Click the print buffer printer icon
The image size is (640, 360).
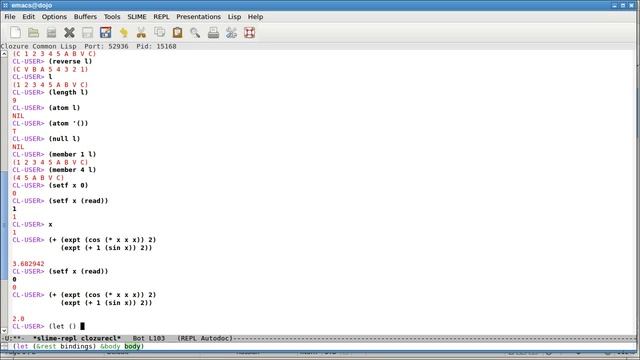(x=213, y=33)
